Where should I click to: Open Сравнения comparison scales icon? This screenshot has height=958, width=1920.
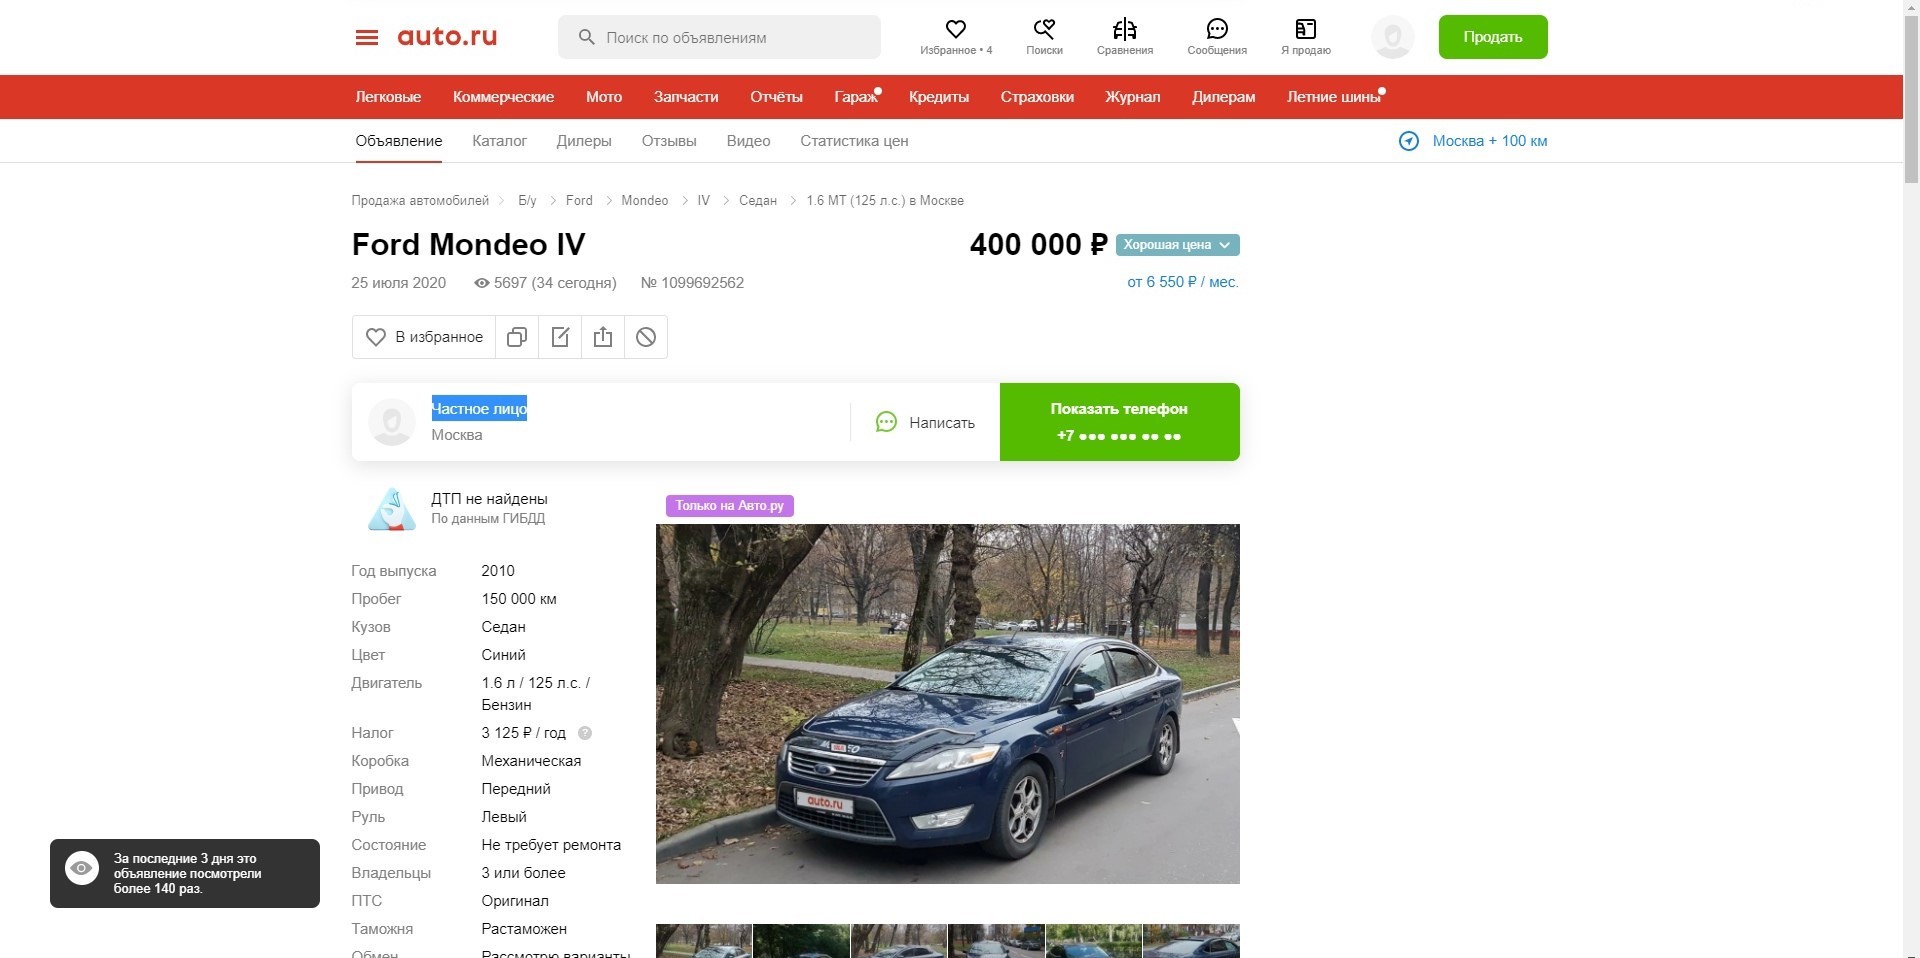point(1125,29)
